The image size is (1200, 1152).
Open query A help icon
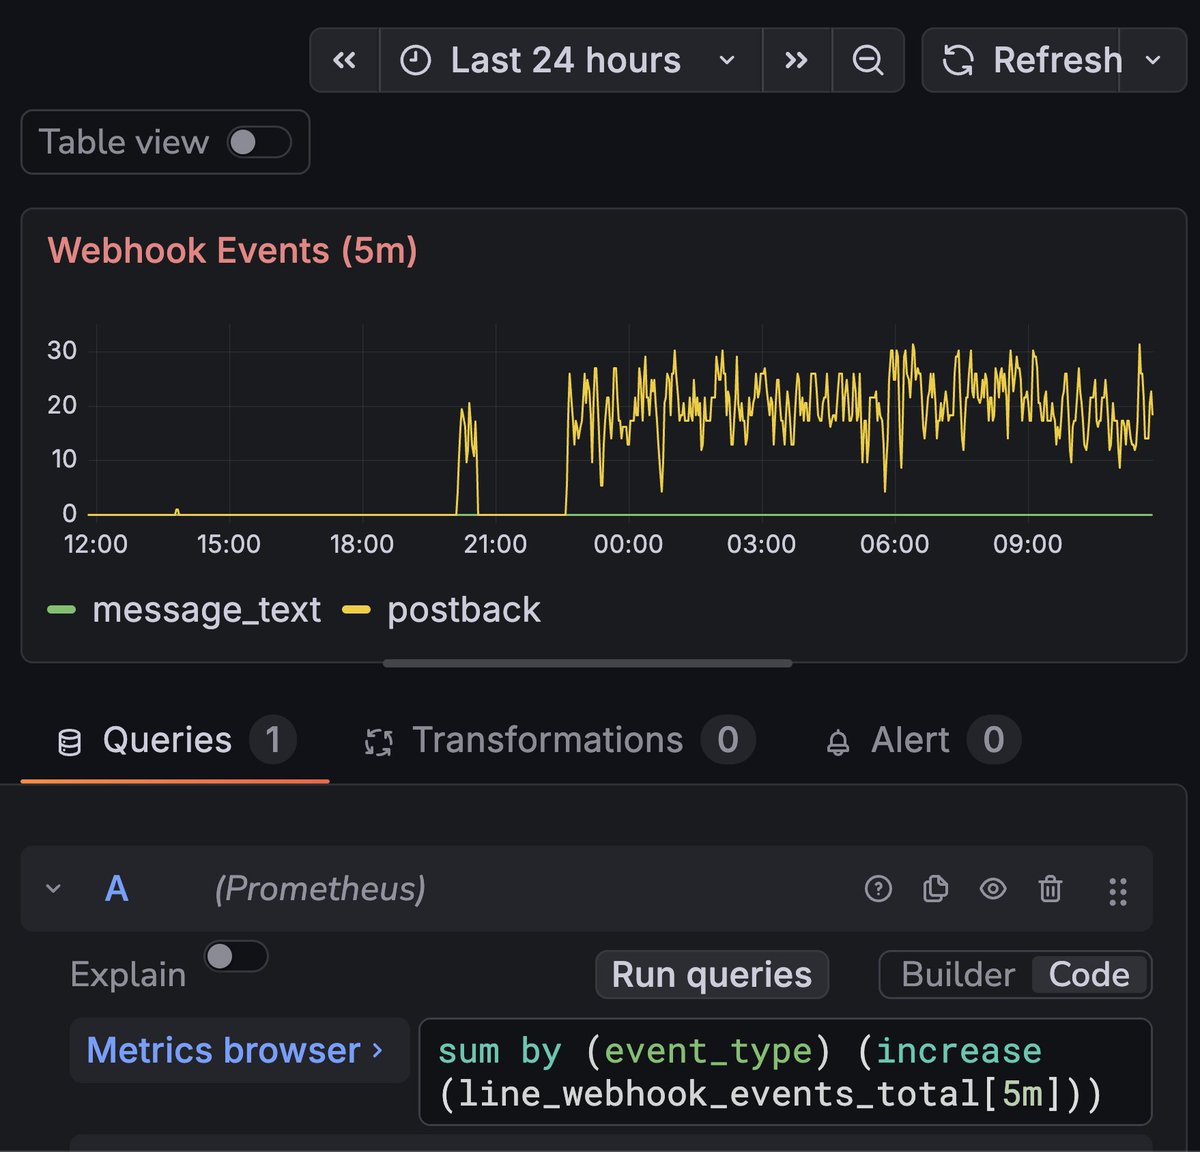tap(878, 888)
